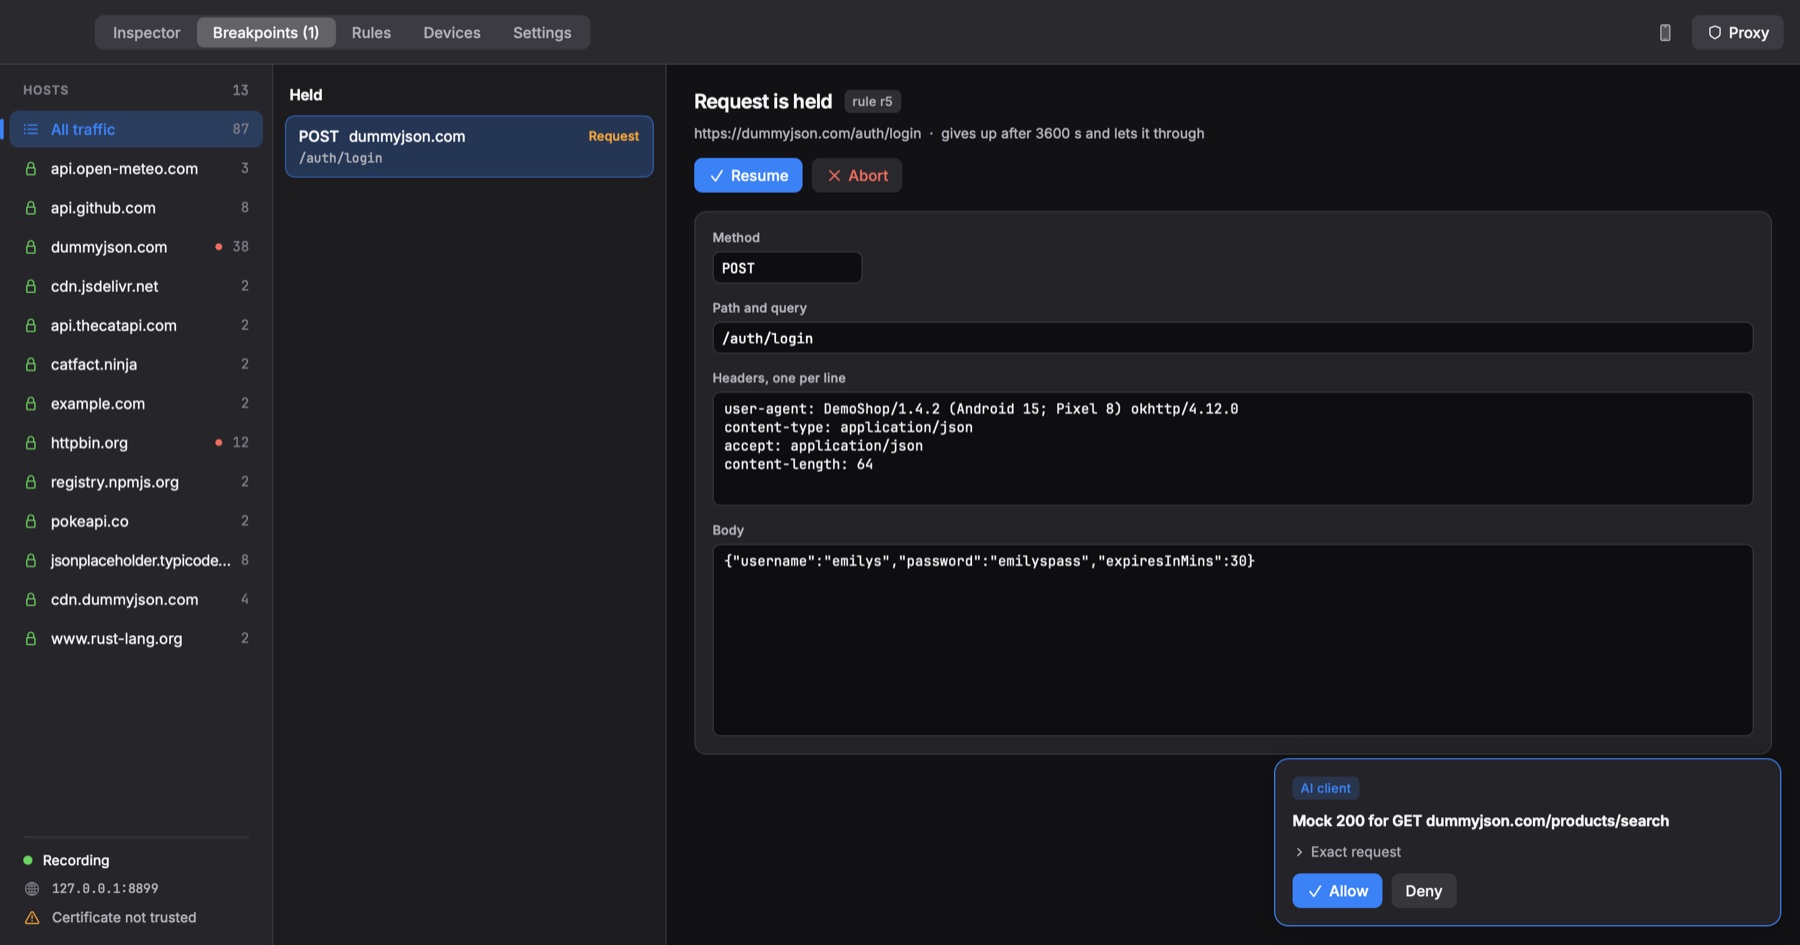Resume the held request
1800x945 pixels.
click(x=748, y=176)
